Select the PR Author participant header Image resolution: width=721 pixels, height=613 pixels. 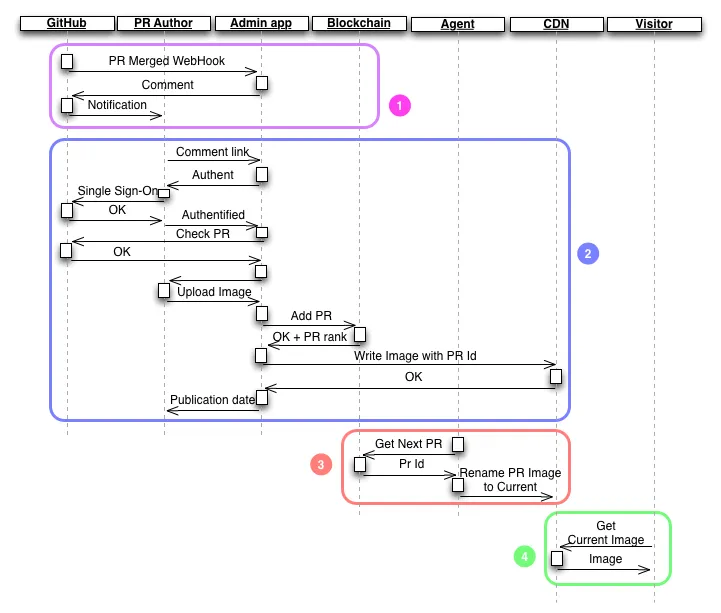click(x=164, y=23)
